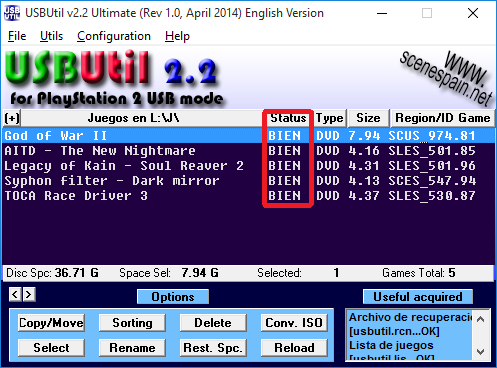Image resolution: width=497 pixels, height=368 pixels.
Task: Open the Configuration menu
Action: (x=114, y=36)
